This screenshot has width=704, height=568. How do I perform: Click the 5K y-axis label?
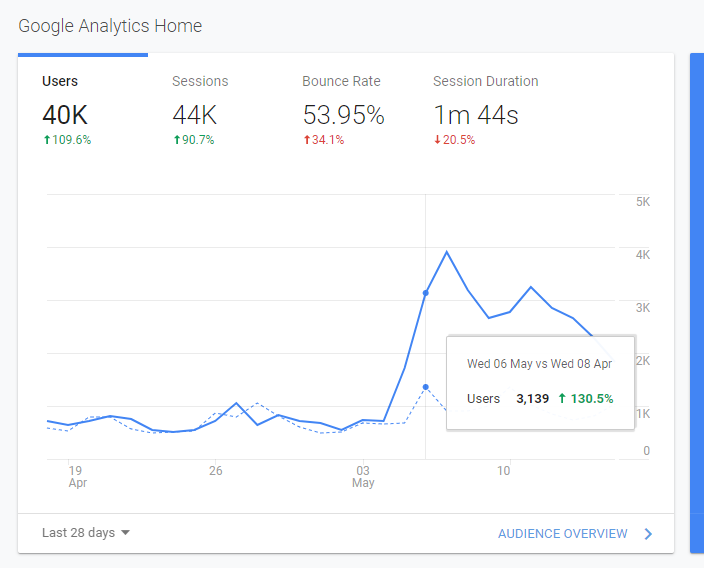[643, 202]
